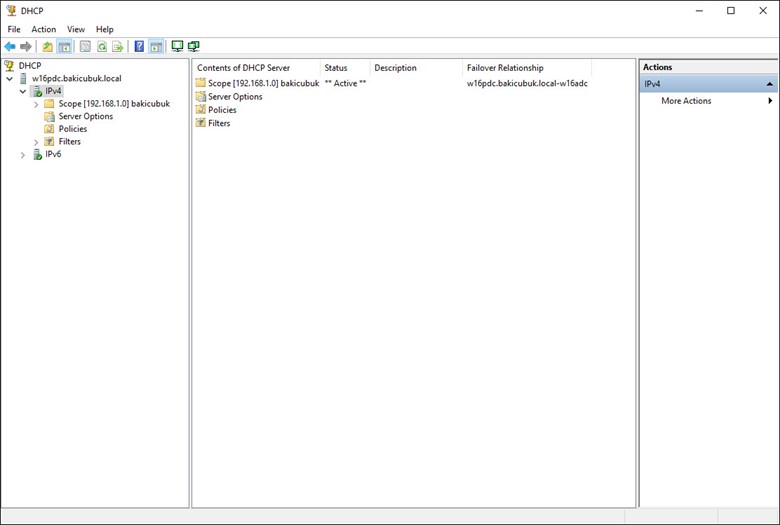Expand the Filters node in the tree

pos(36,142)
